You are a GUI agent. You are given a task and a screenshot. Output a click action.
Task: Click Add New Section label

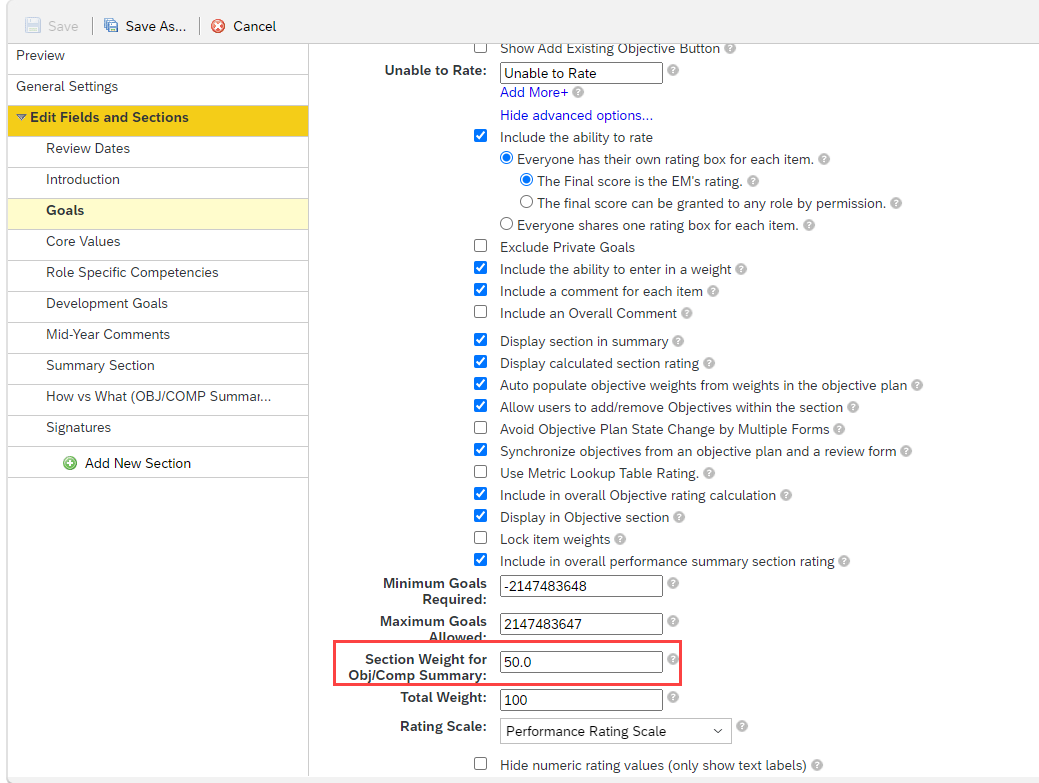coord(138,464)
